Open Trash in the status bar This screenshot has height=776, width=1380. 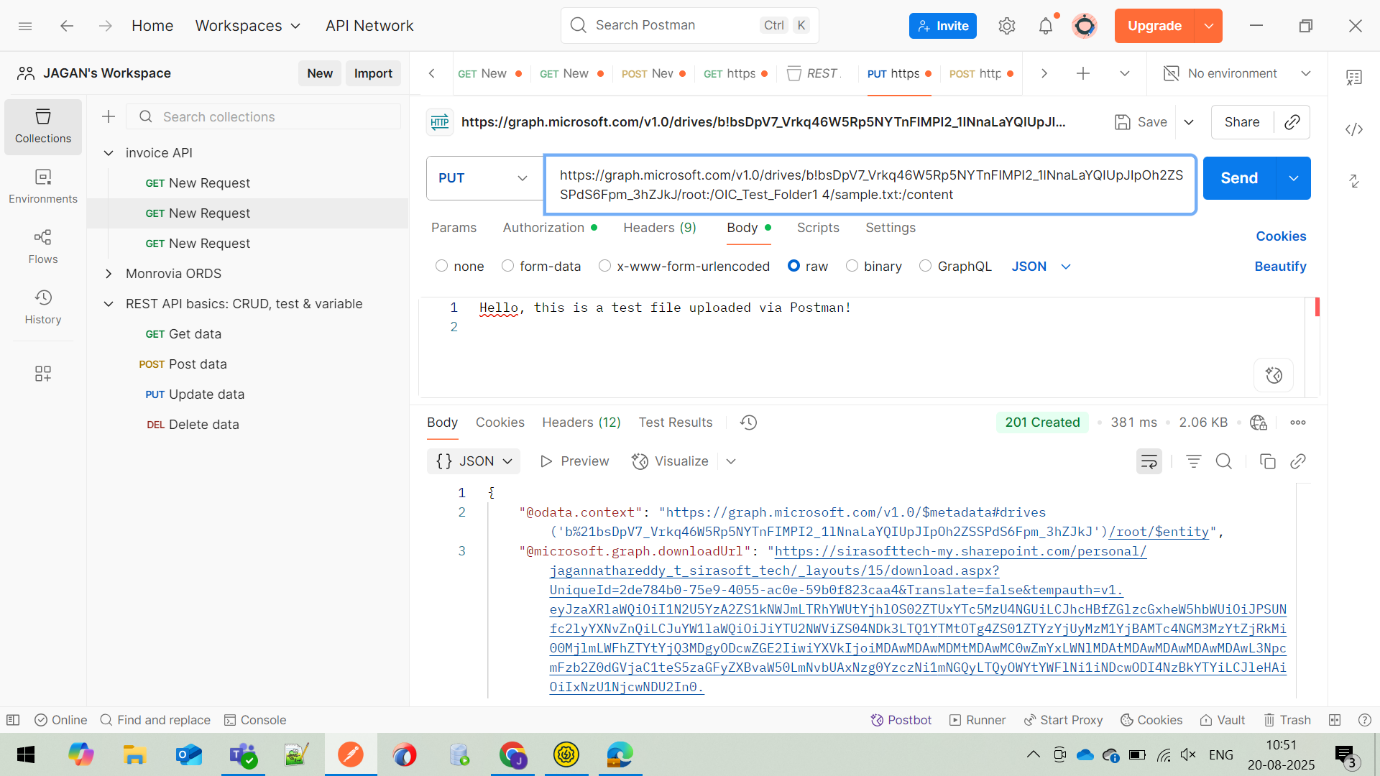(1287, 720)
